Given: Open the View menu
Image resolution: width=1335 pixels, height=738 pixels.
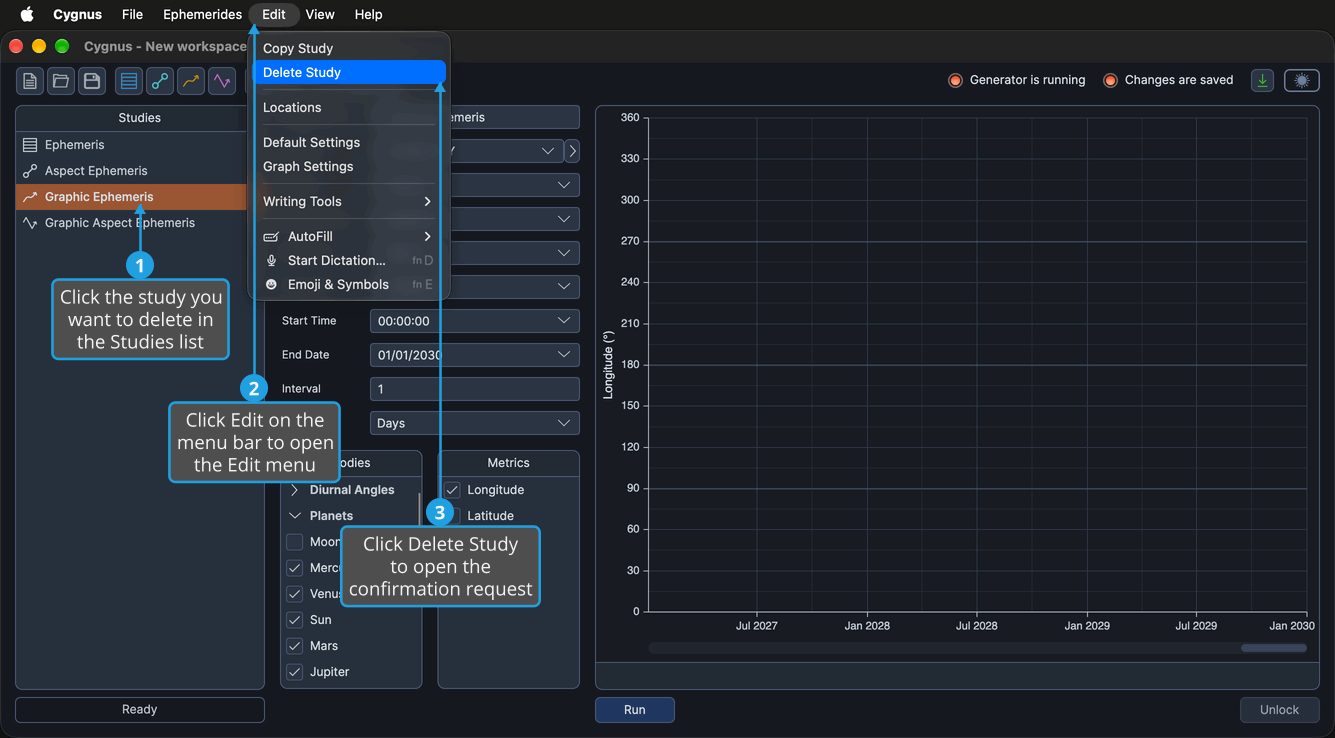Looking at the screenshot, I should (320, 14).
